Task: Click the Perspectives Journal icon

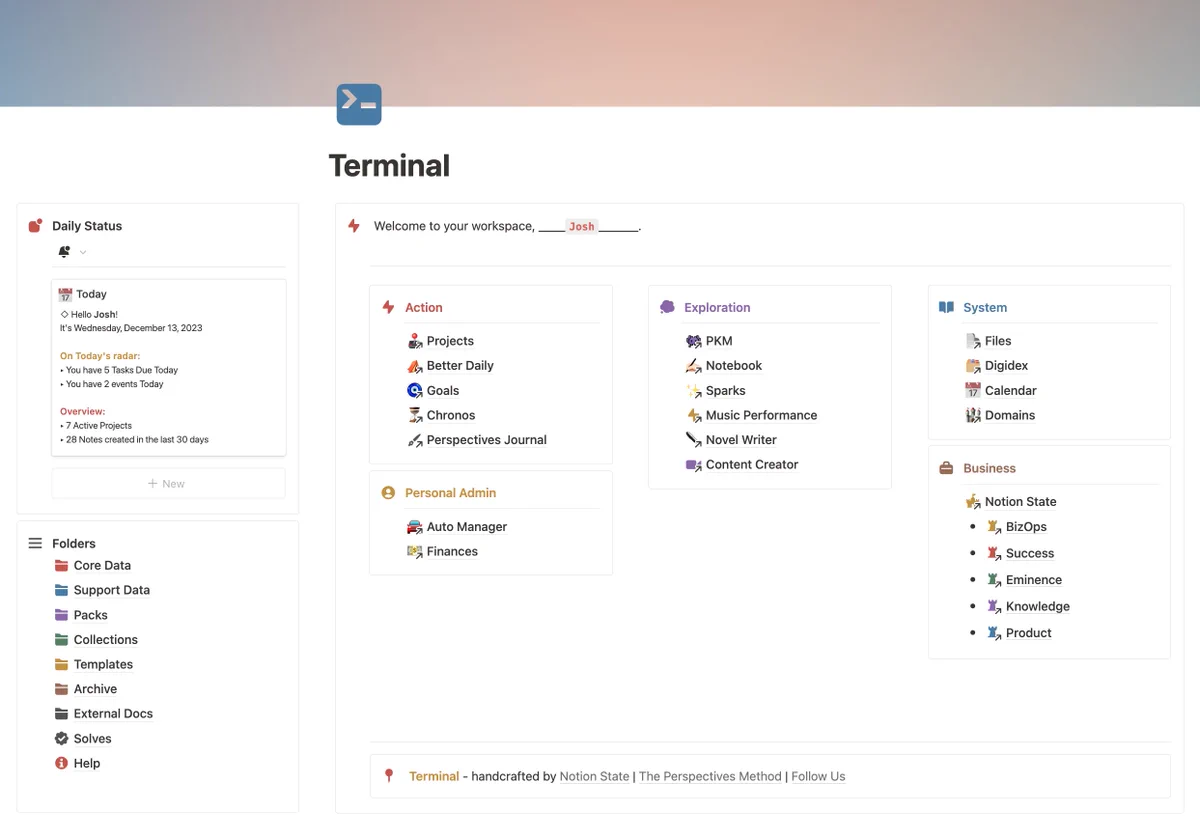Action: 415,440
